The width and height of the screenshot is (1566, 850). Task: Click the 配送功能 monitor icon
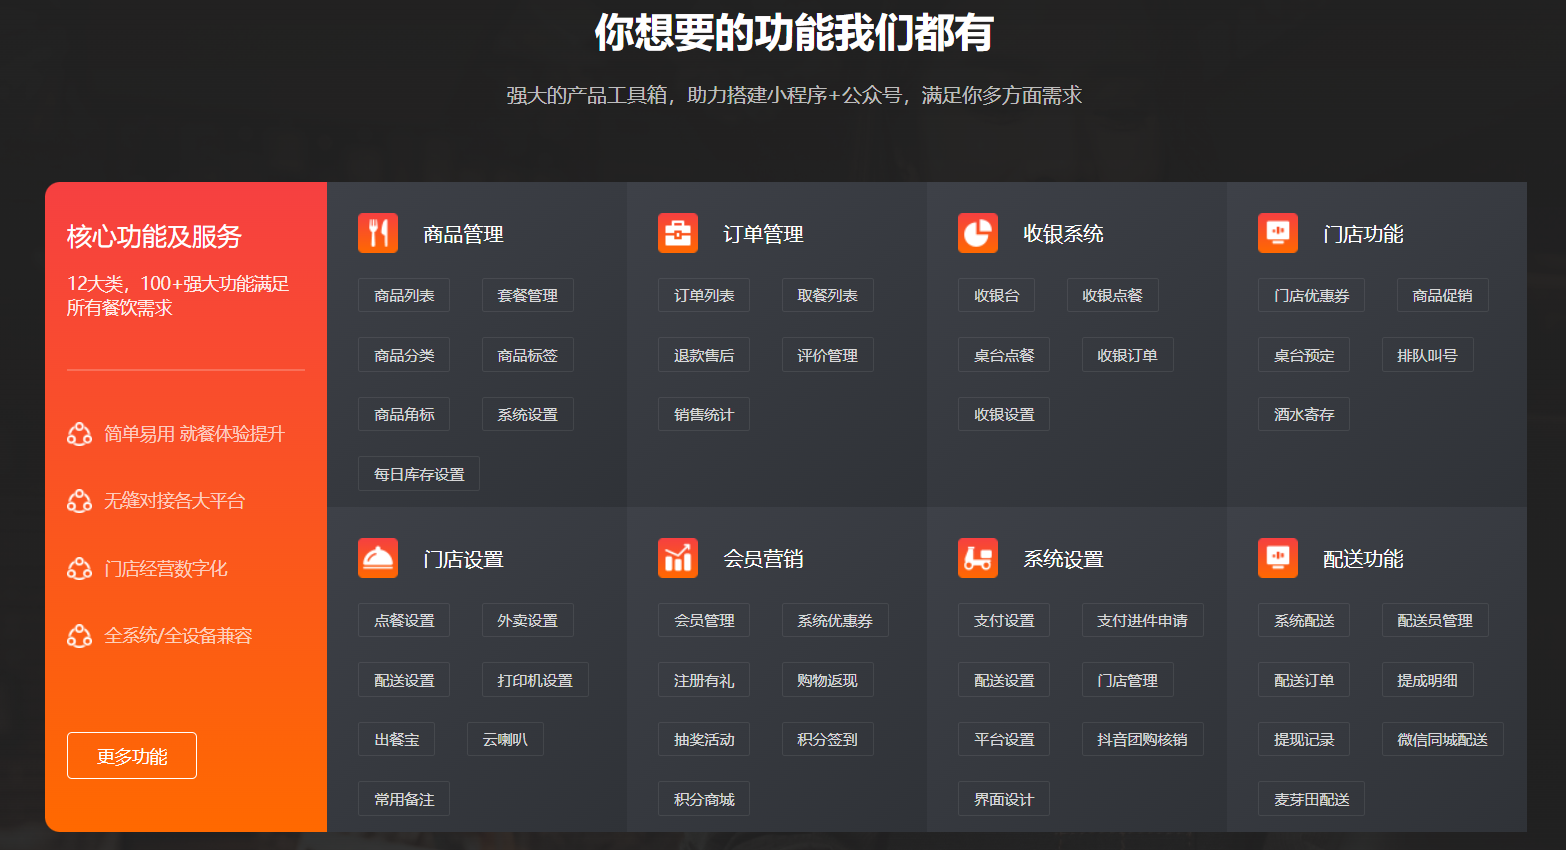(1278, 558)
